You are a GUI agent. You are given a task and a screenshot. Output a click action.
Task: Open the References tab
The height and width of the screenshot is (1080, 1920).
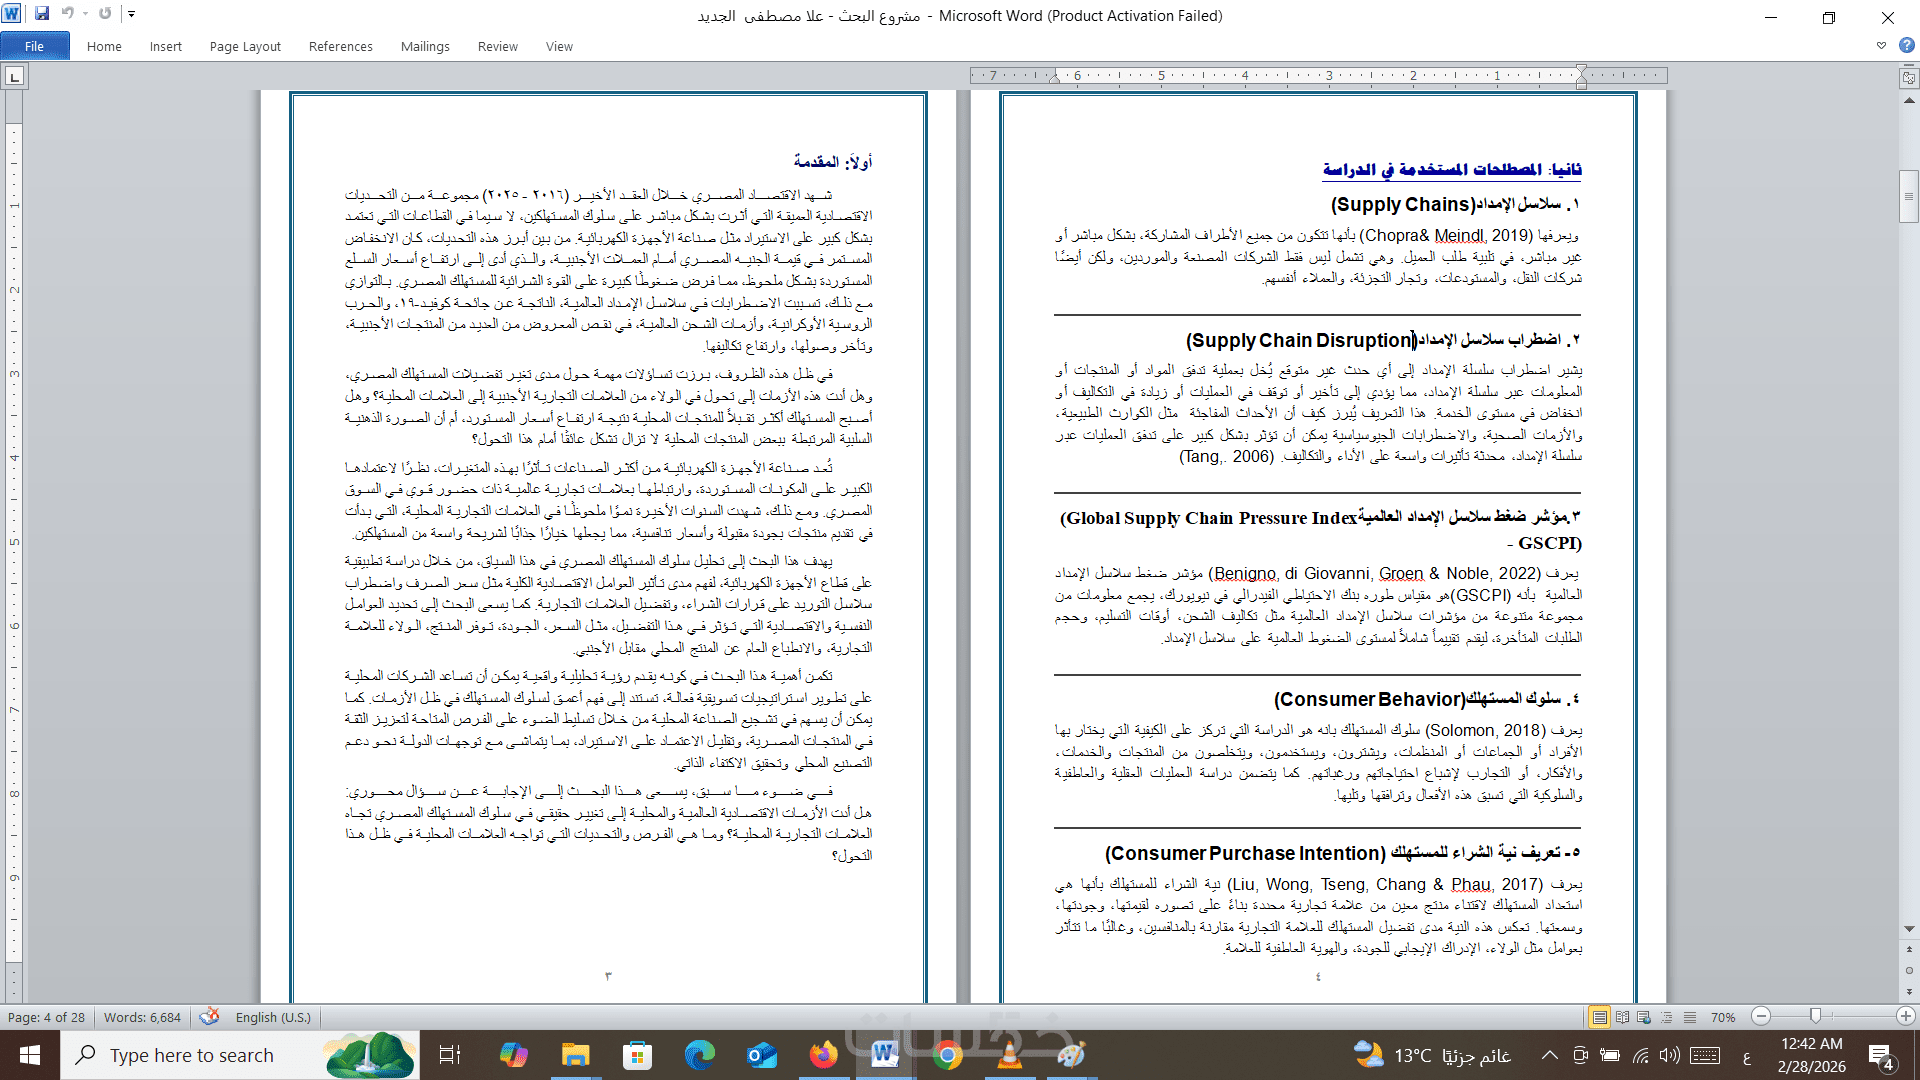point(340,46)
